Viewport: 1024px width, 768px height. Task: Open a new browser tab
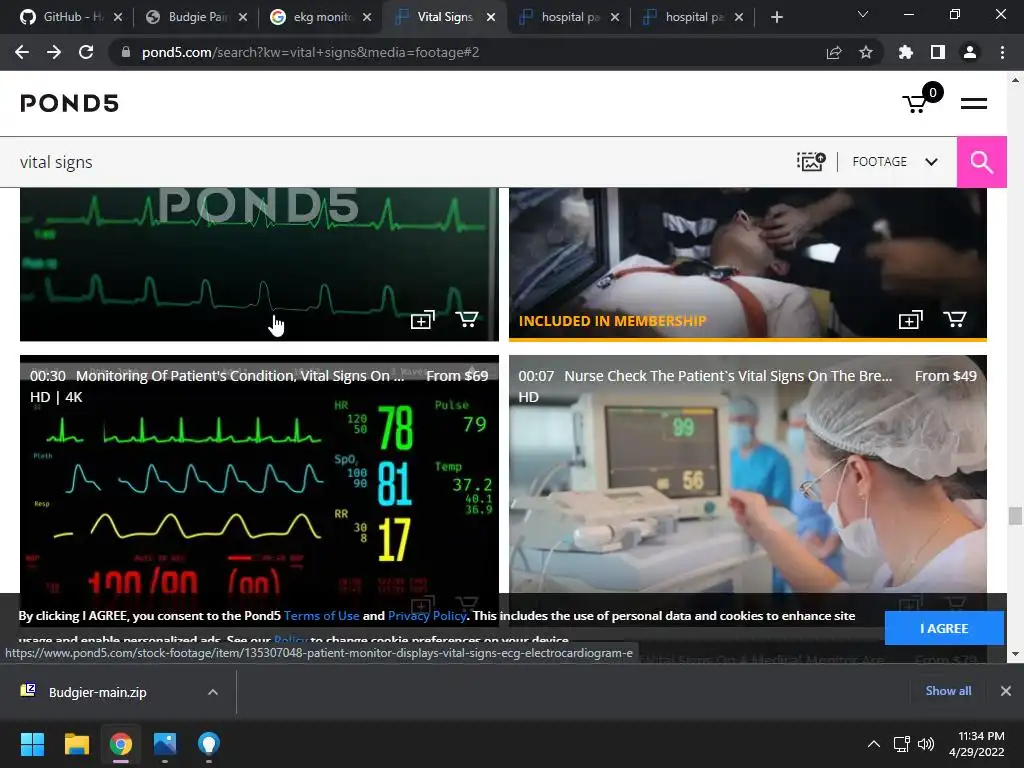click(776, 17)
